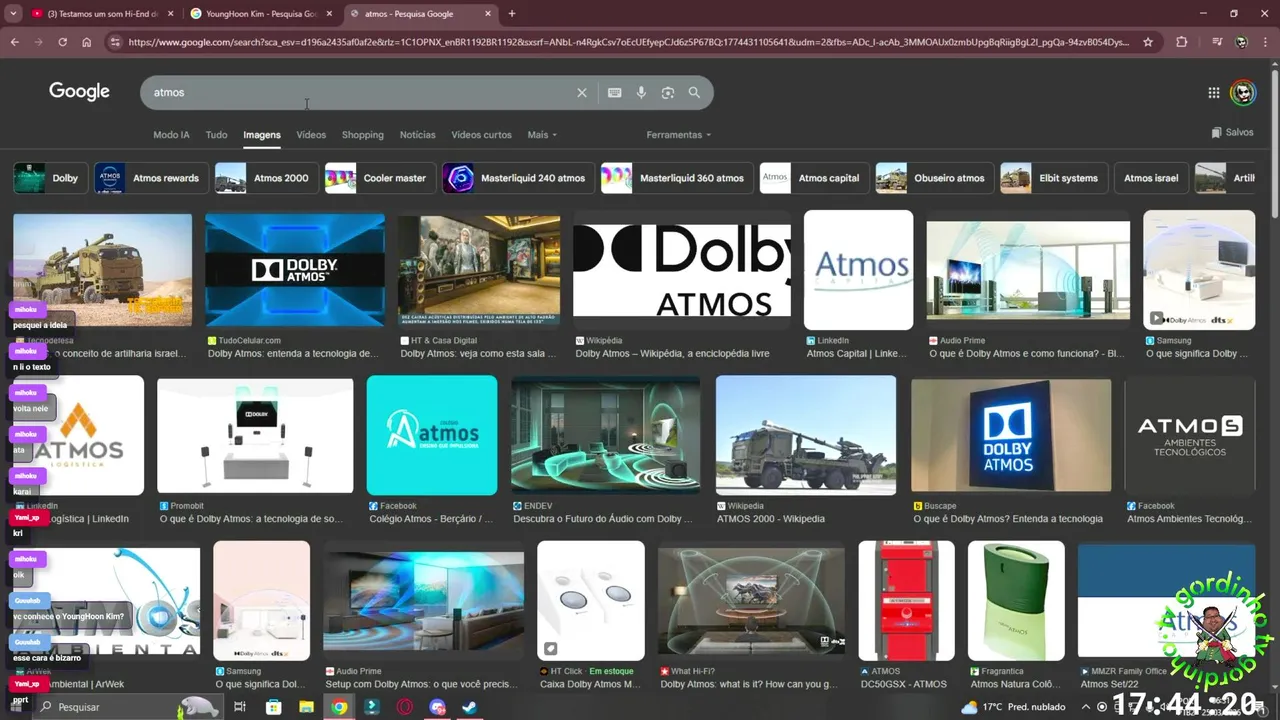Select the Atmos 2000 chip
Screen dimensions: 1280x720
pos(266,178)
